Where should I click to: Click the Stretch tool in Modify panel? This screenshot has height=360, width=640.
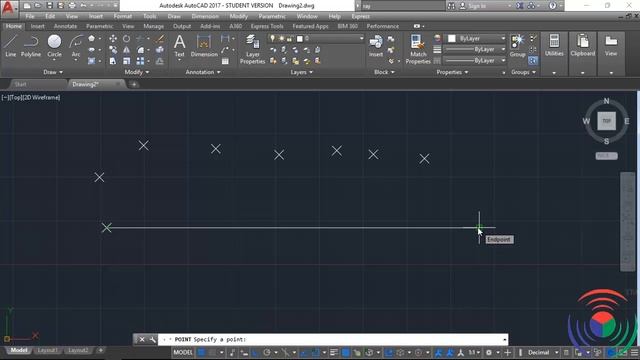pos(113,61)
